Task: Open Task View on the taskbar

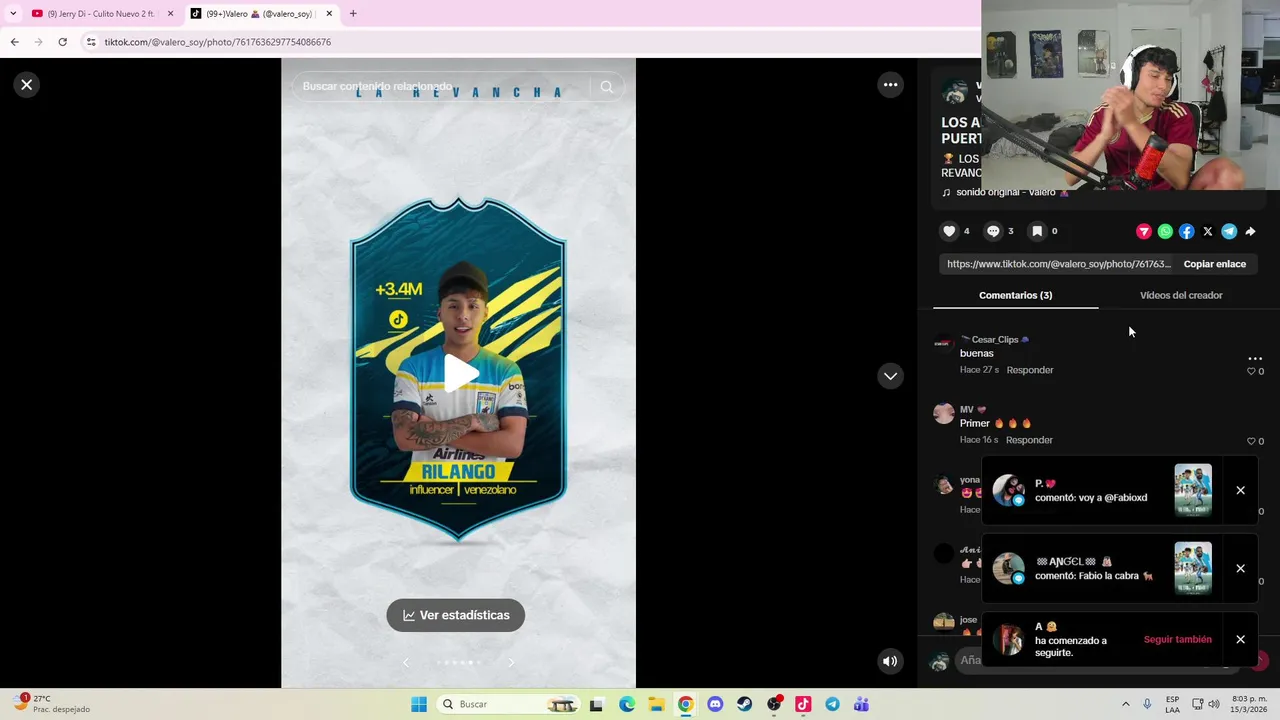Action: pyautogui.click(x=596, y=704)
